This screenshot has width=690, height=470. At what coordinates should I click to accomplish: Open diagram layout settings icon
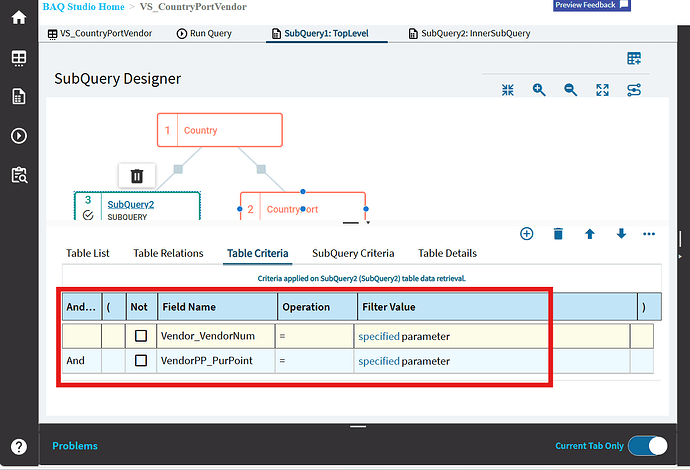click(x=634, y=90)
